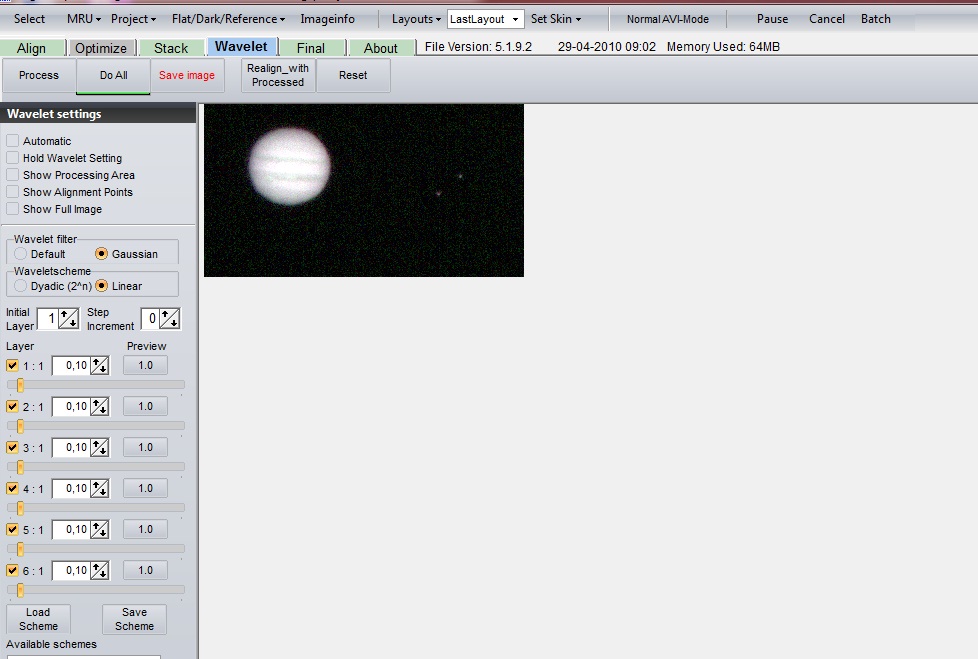Image resolution: width=978 pixels, height=659 pixels.
Task: Click layer 2:1 slider handle
Action: coord(21,426)
